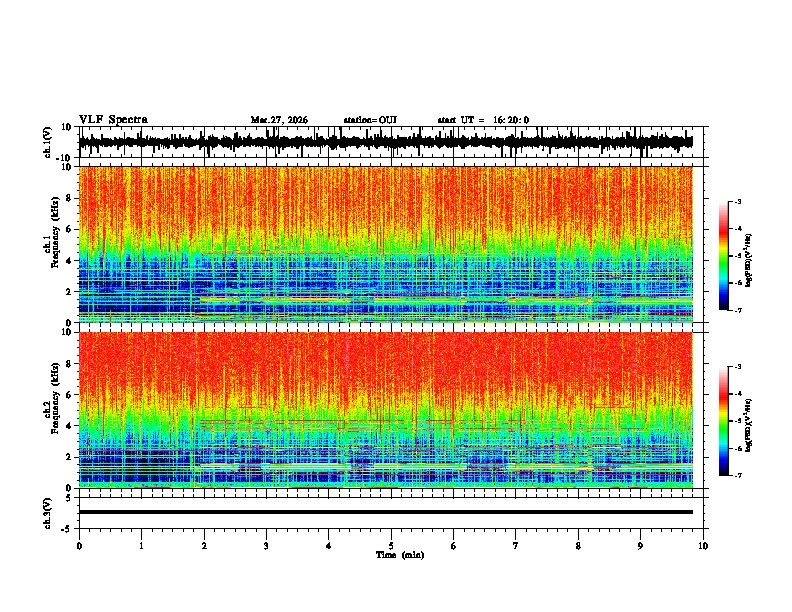792x612 pixels.
Task: Click the "station=OUI" header text
Action: point(370,120)
